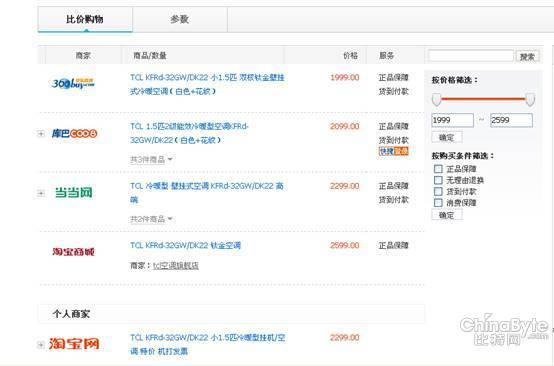Open the 360buy merchant logo

(x=73, y=84)
